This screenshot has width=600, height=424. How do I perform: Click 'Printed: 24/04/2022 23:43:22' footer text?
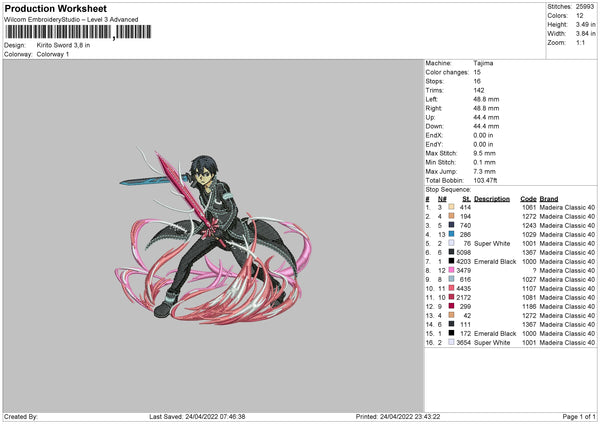click(x=398, y=417)
